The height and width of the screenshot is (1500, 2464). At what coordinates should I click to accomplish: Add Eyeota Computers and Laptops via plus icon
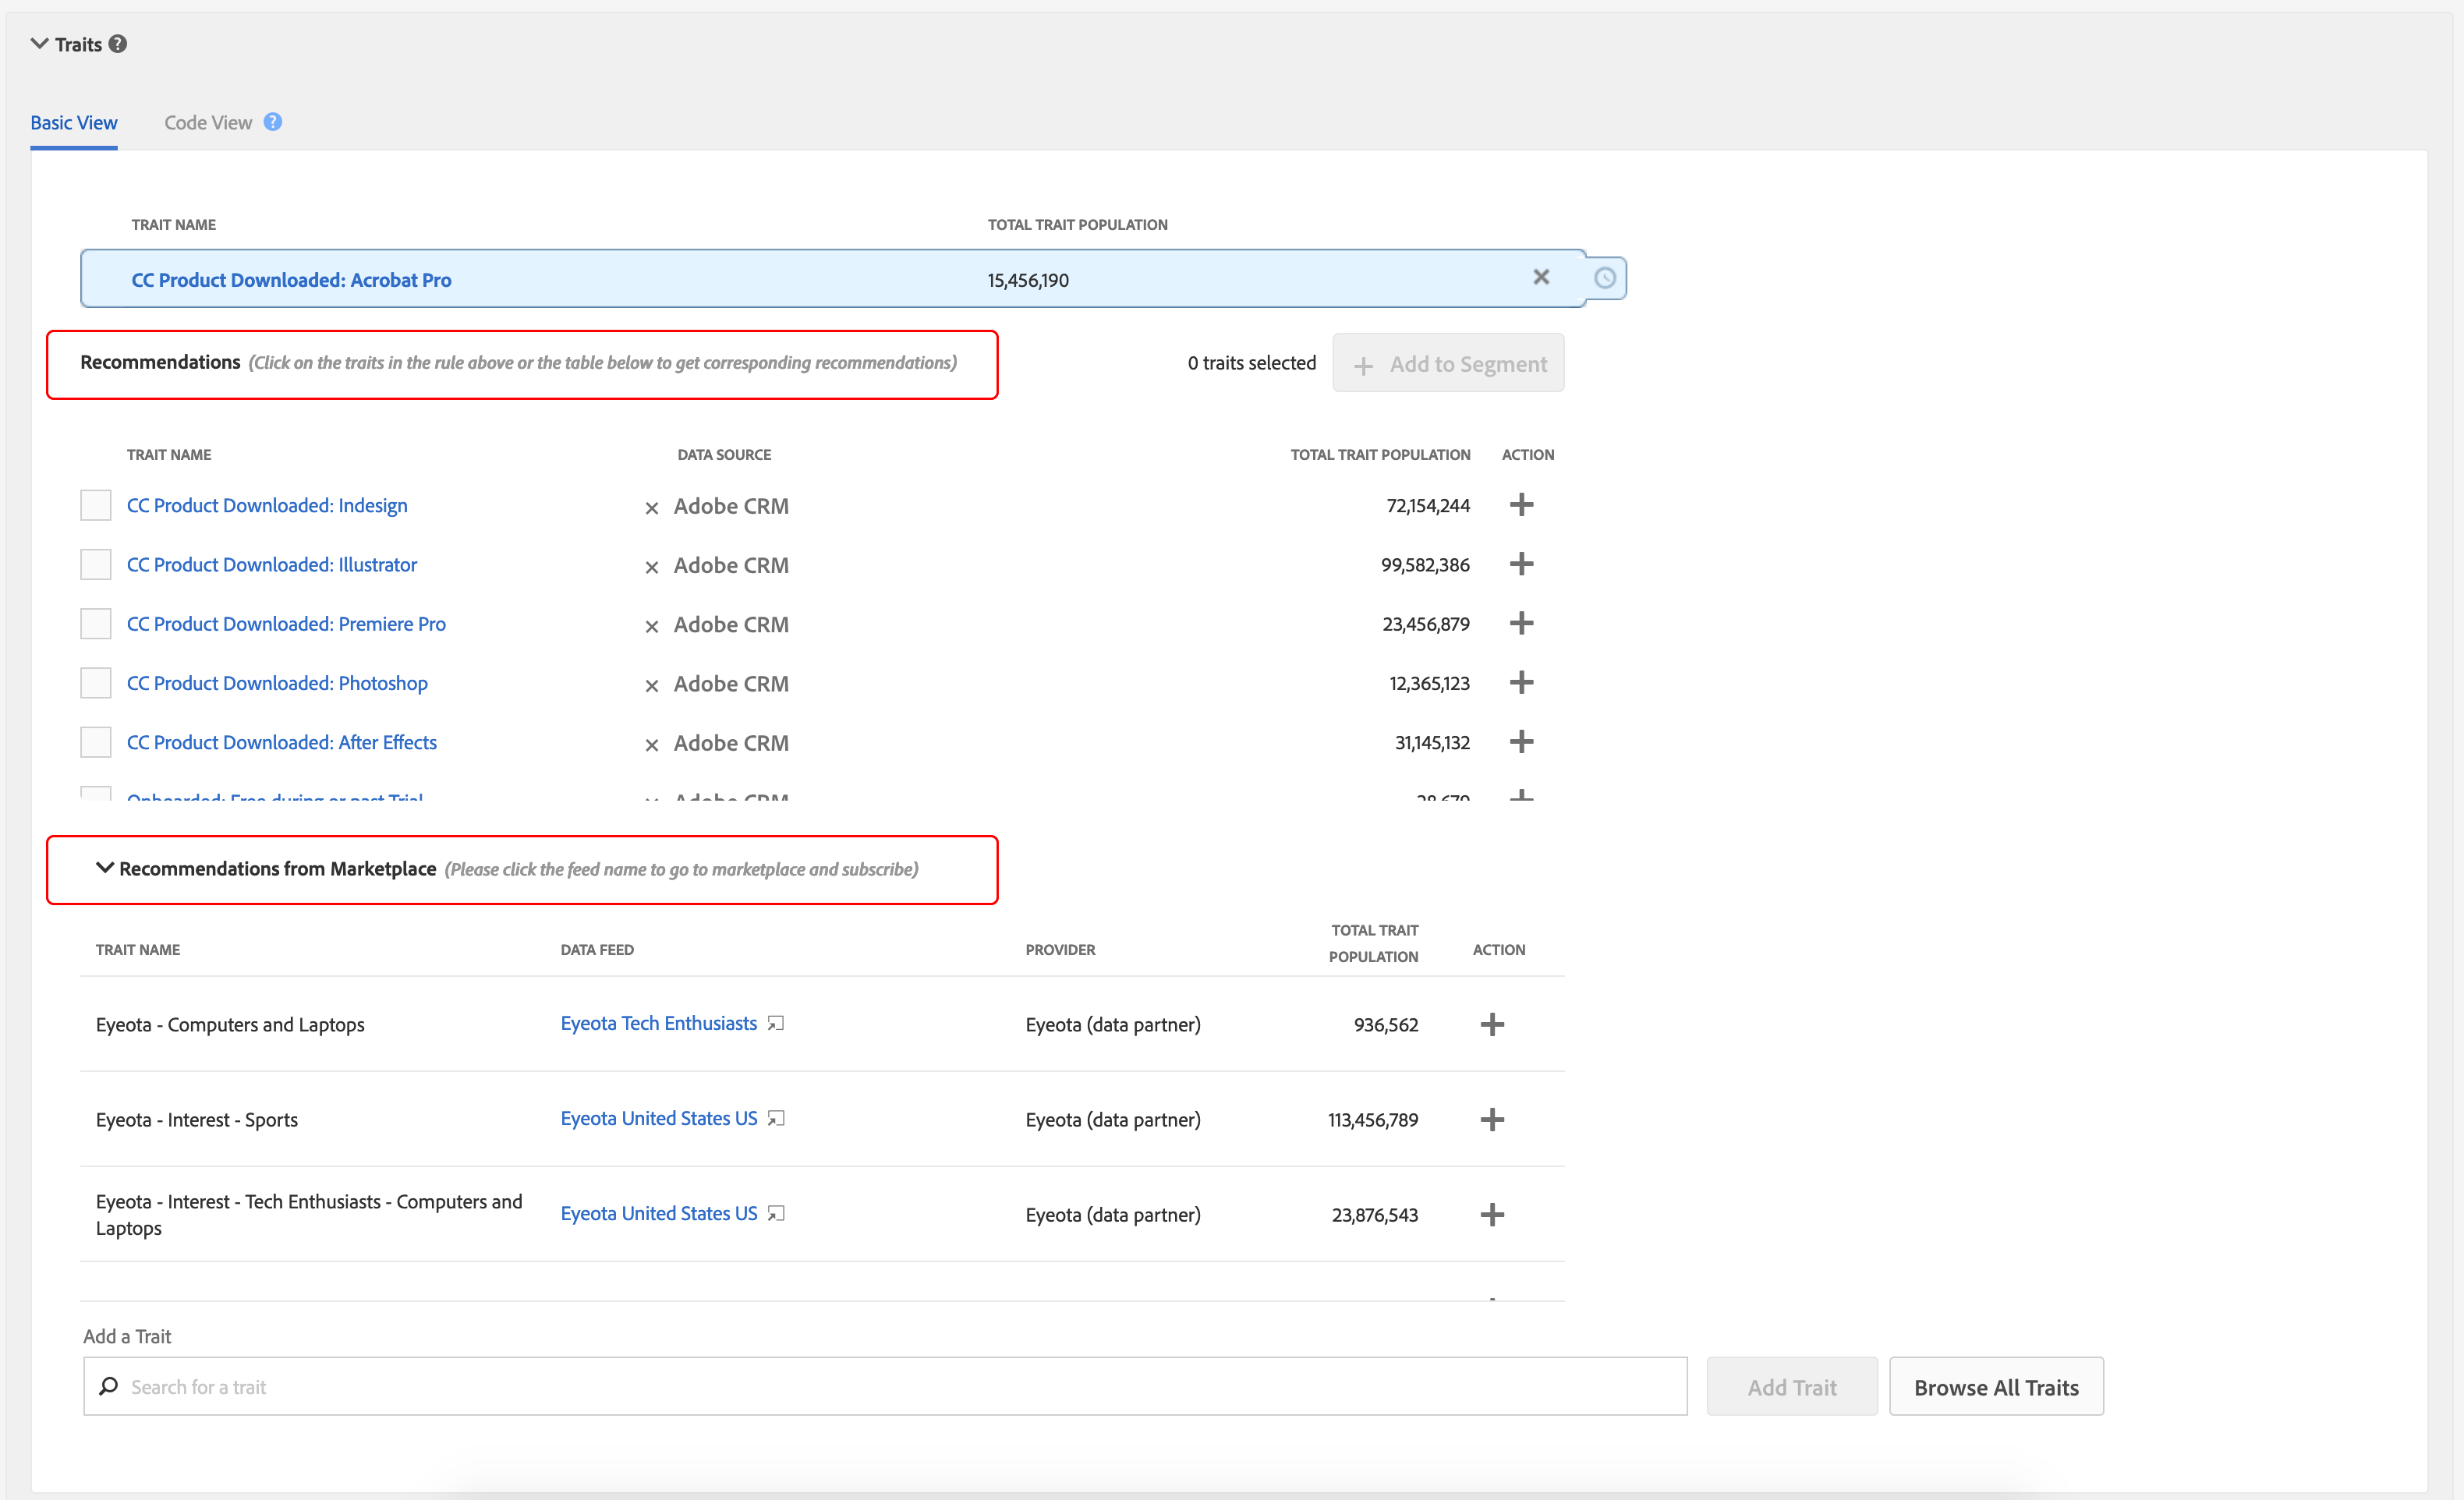[1492, 1025]
